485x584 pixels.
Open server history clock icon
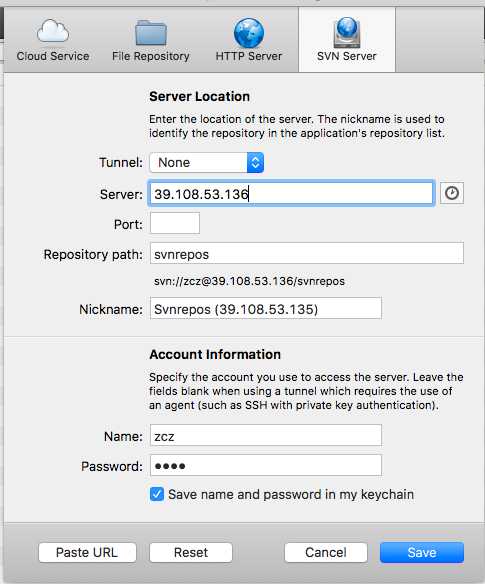coord(451,193)
